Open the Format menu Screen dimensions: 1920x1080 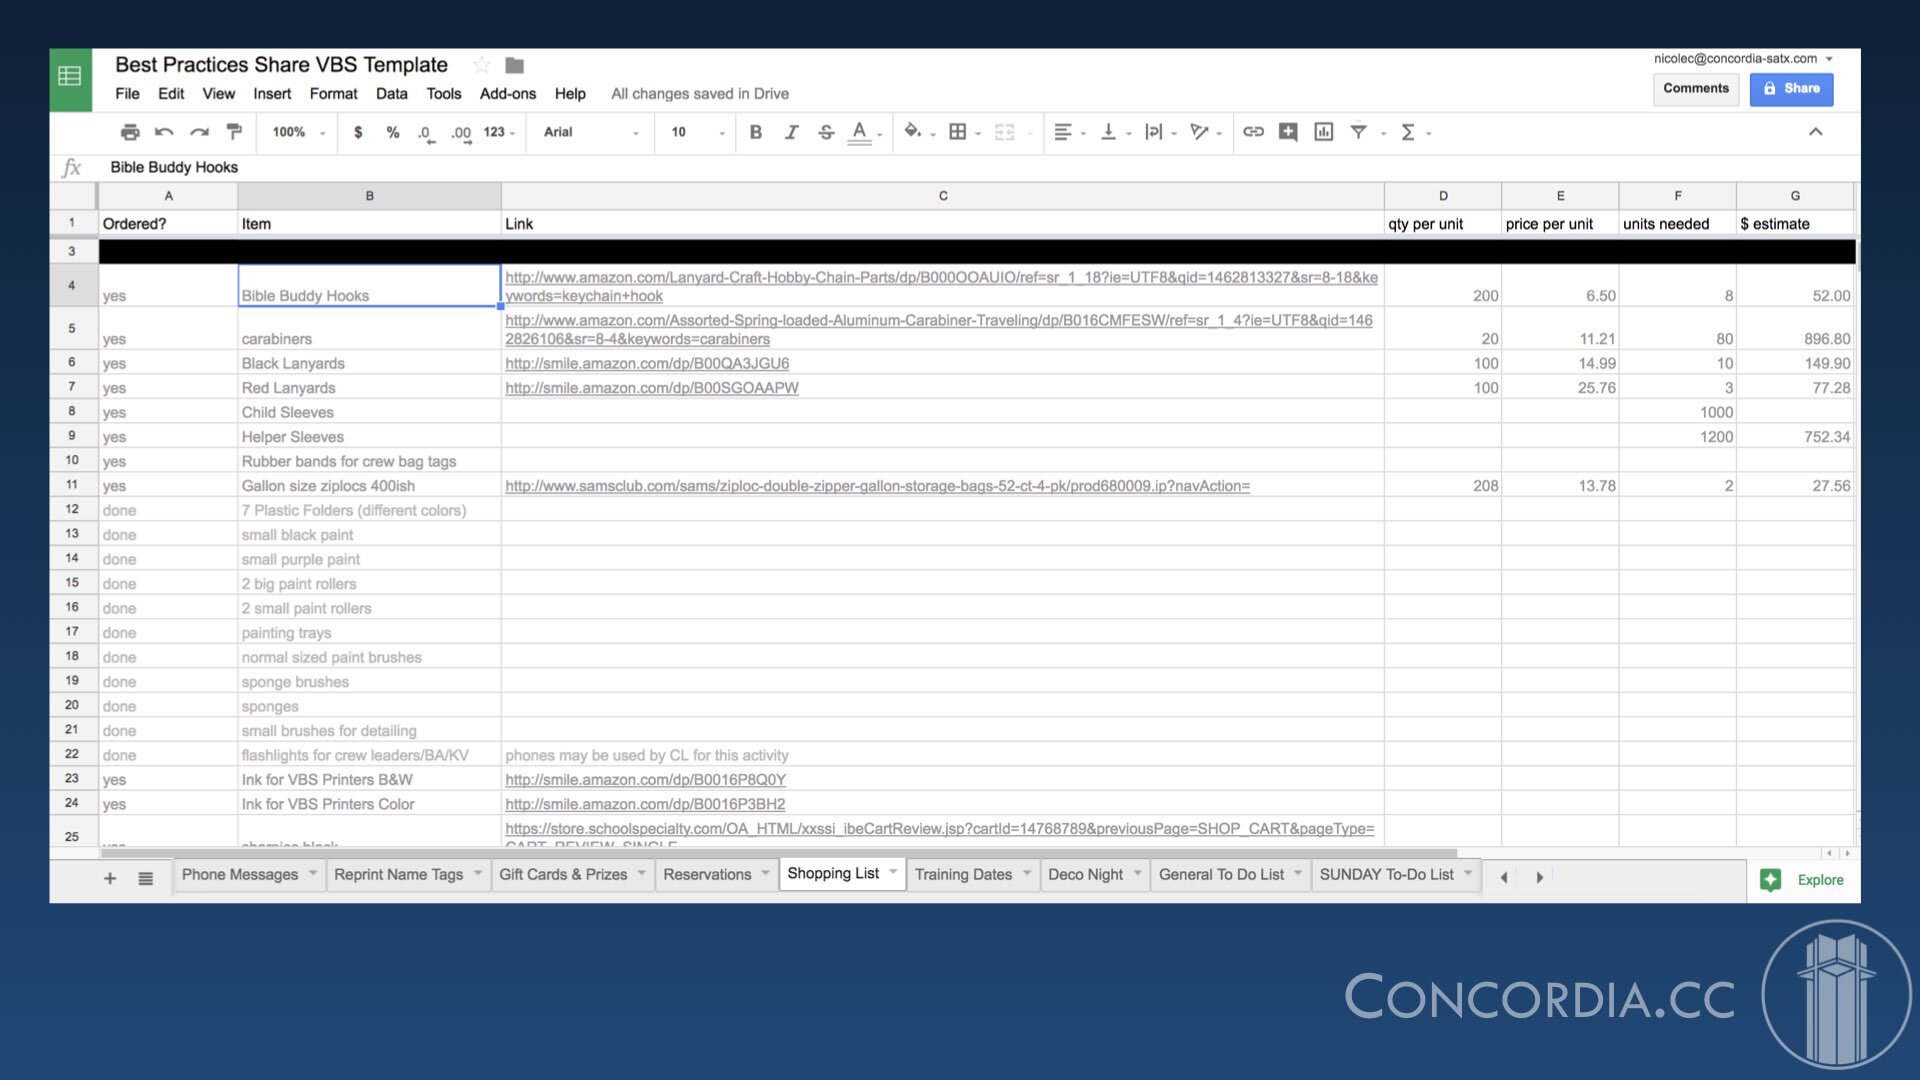tap(333, 94)
